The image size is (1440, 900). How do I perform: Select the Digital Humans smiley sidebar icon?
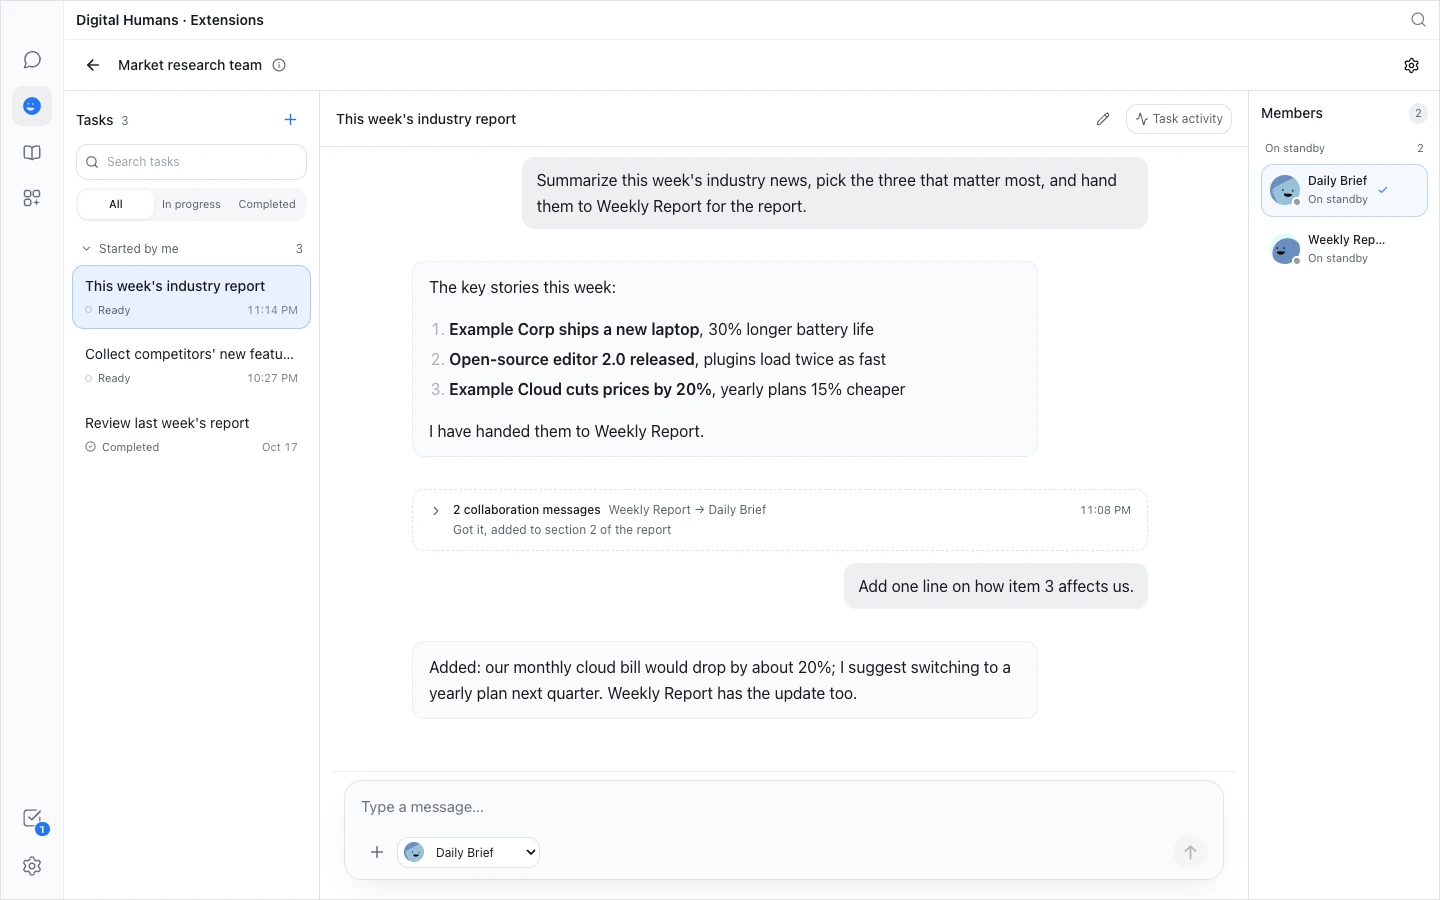[32, 106]
